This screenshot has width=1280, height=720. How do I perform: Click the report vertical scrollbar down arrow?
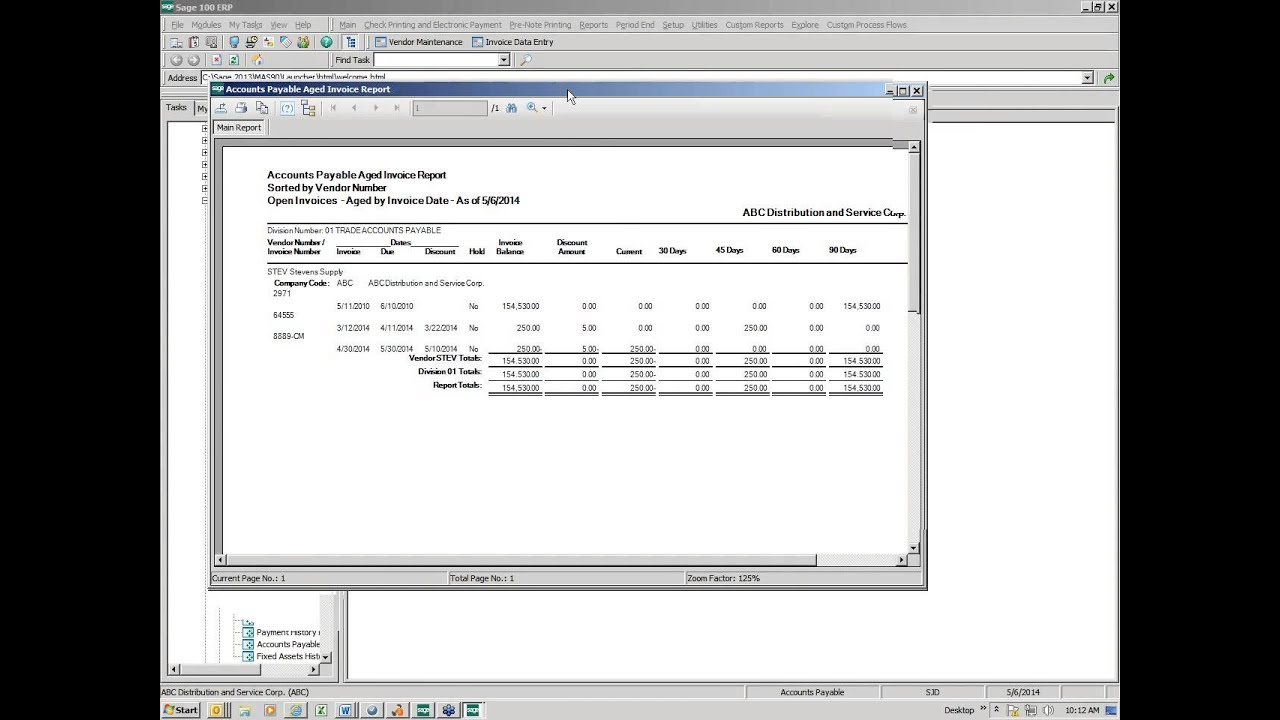click(913, 548)
